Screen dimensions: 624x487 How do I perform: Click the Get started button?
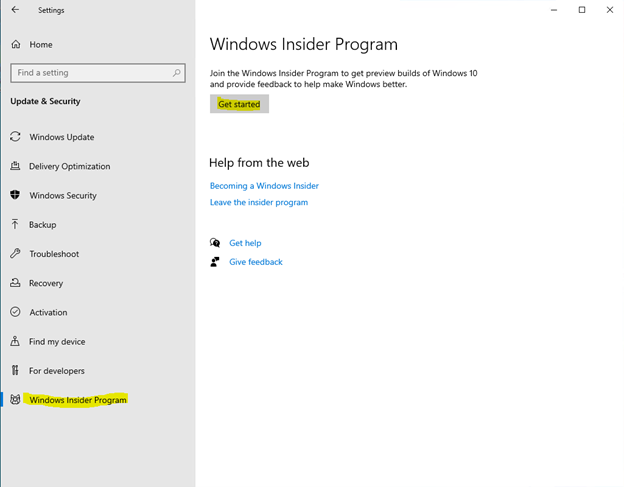pyautogui.click(x=239, y=104)
